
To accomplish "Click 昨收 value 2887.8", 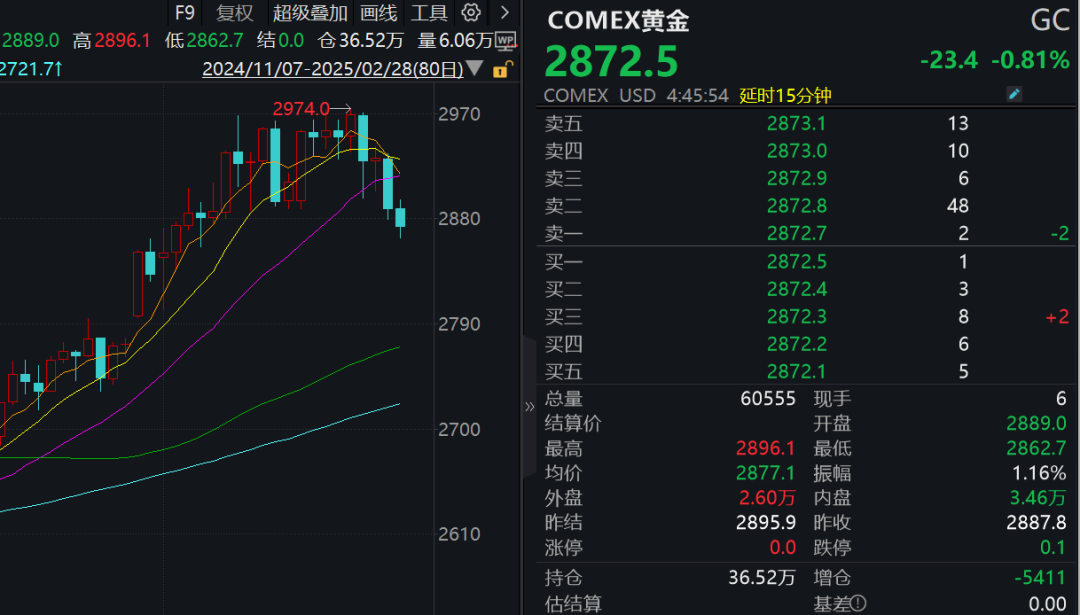I will 1036,523.
